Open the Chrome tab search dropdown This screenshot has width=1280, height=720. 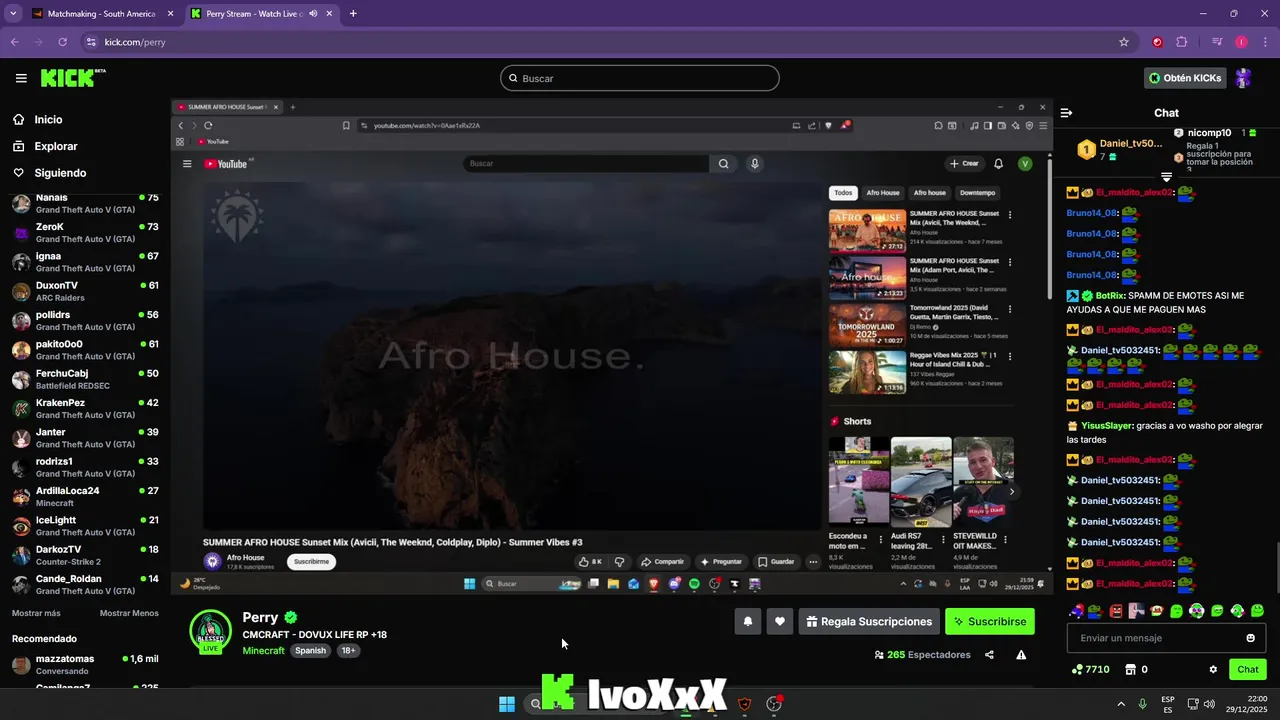click(x=13, y=14)
